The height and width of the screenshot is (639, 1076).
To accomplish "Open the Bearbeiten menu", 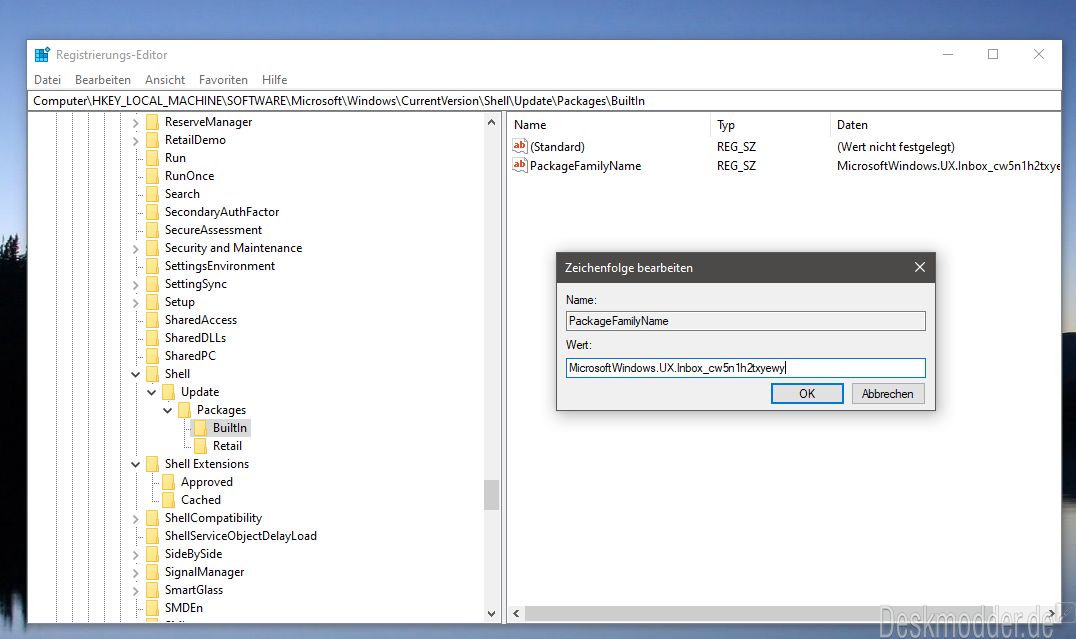I will (103, 80).
